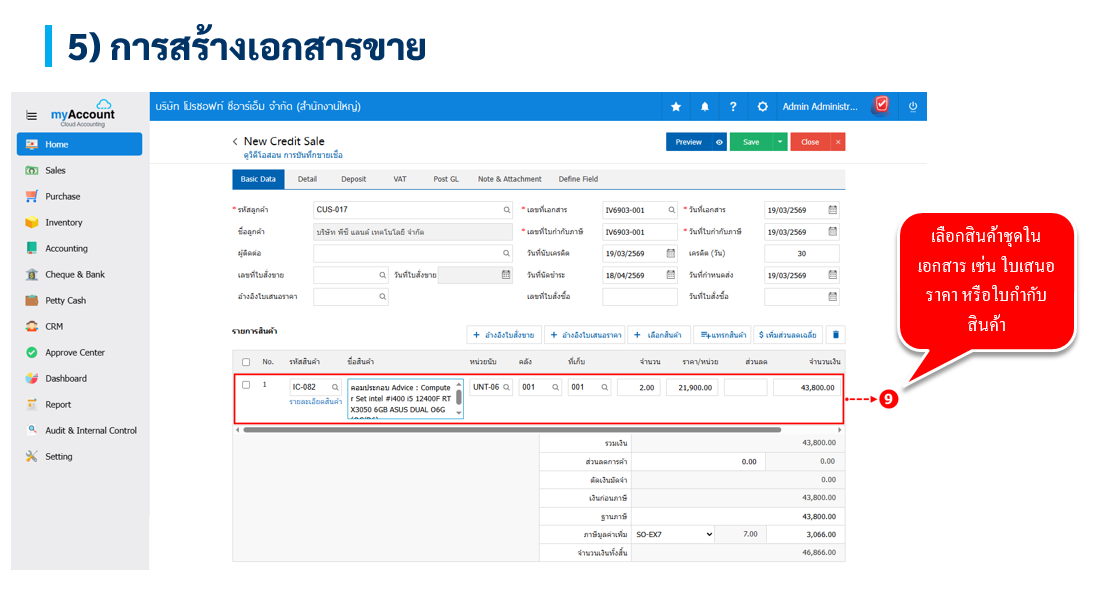Search customer code CUS-017 magnifier icon
1099x616 pixels.
[x=507, y=211]
